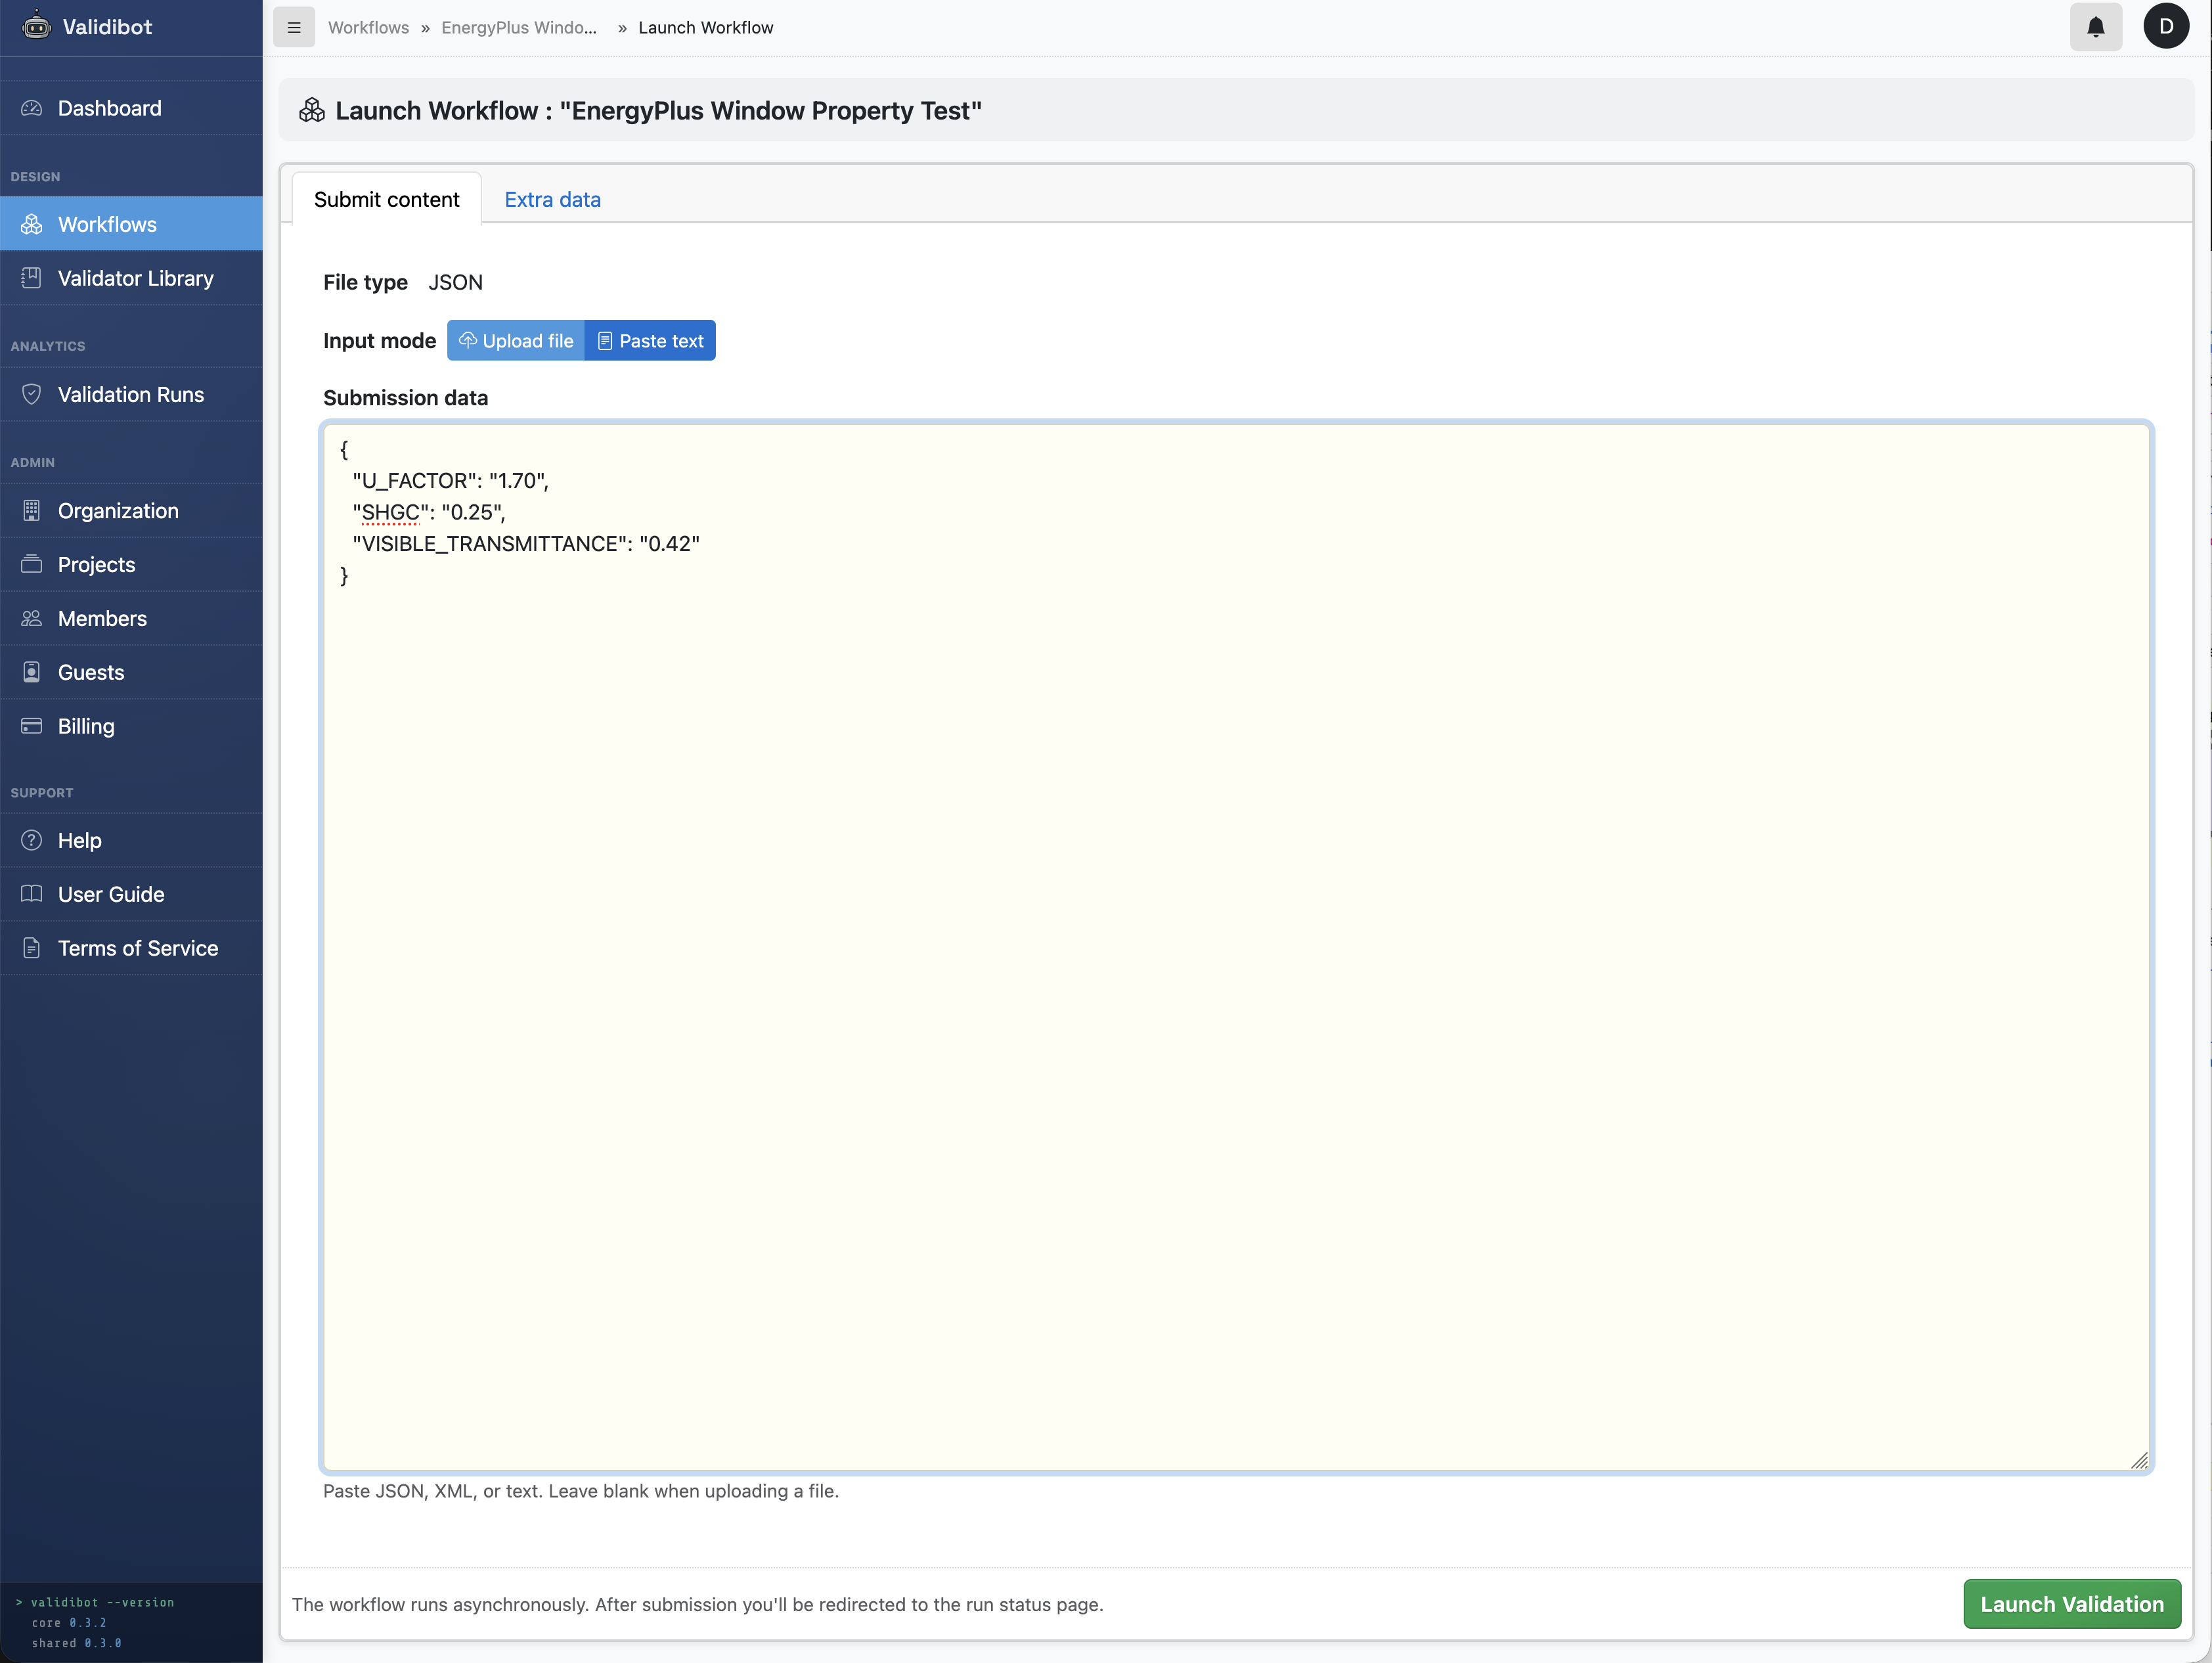
Task: Open the Billing page
Action: 85,725
